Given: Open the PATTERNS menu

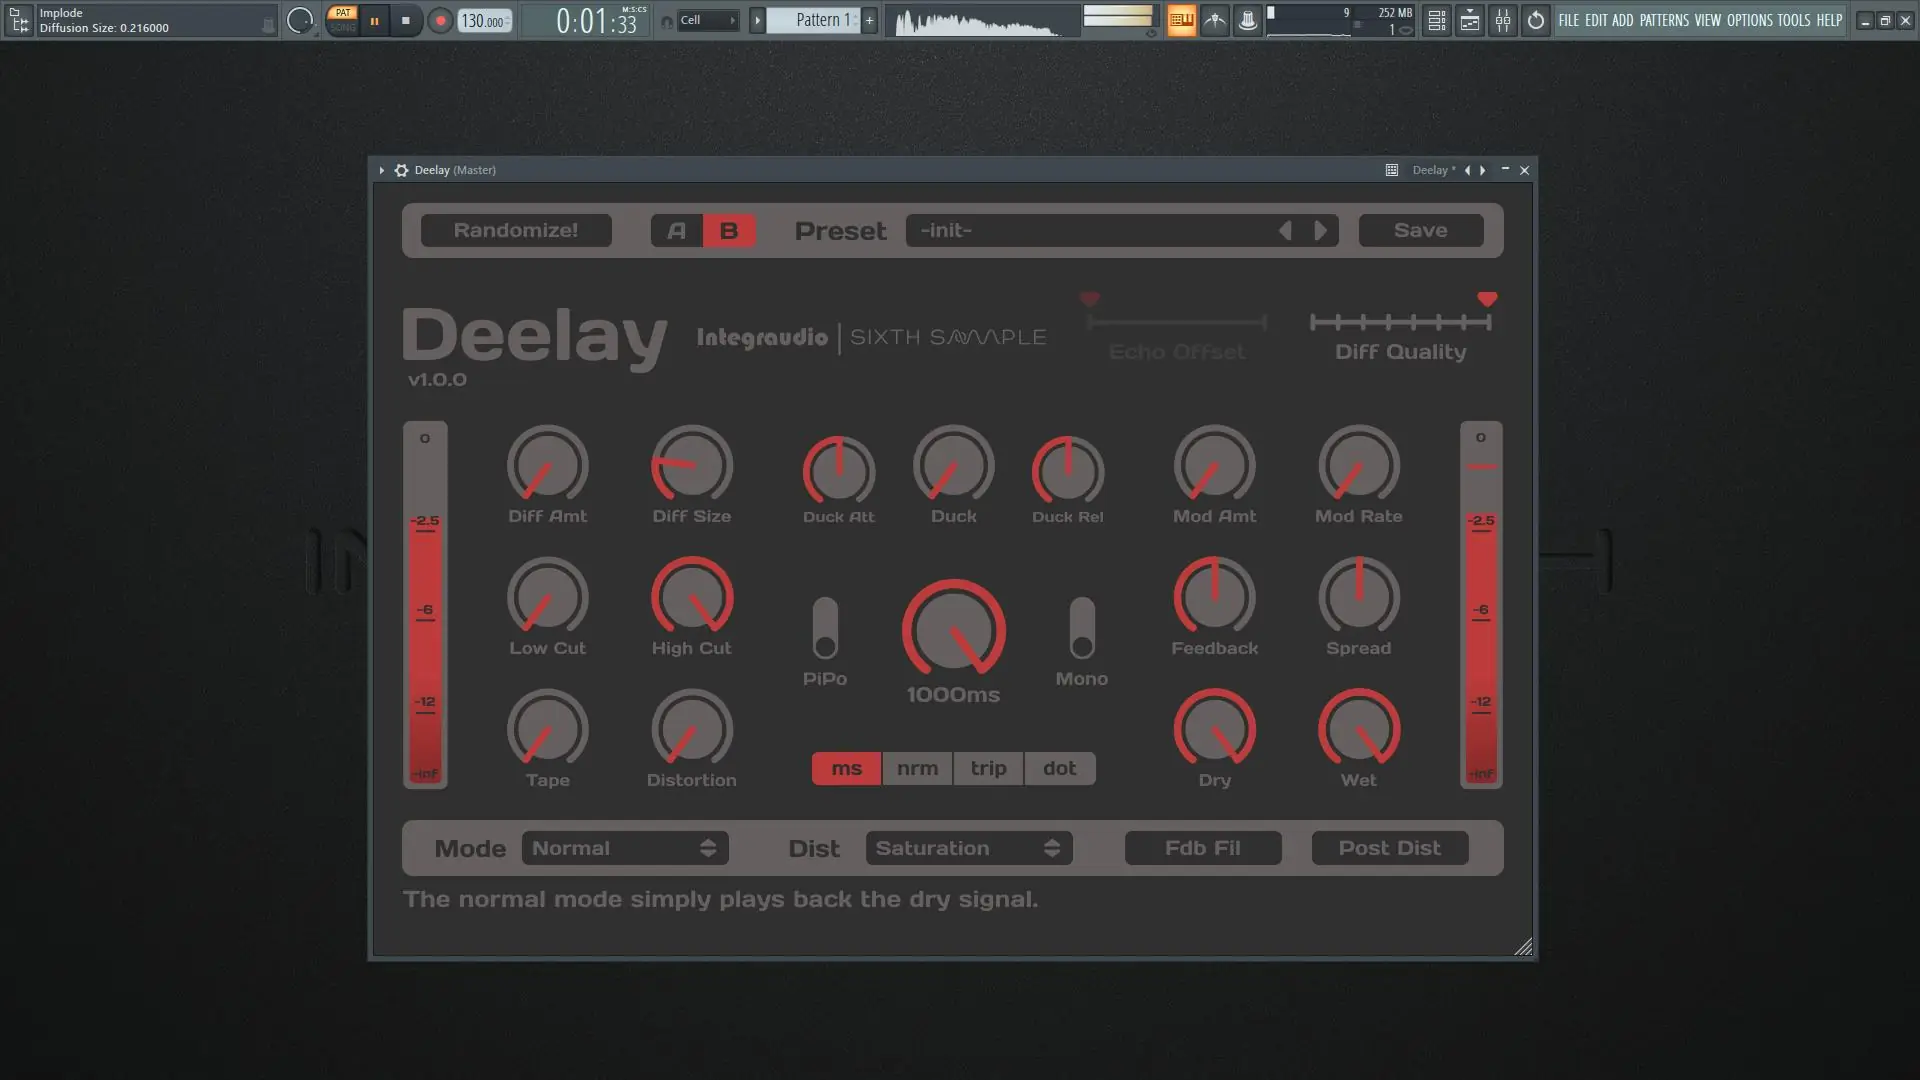Looking at the screenshot, I should coord(1664,20).
